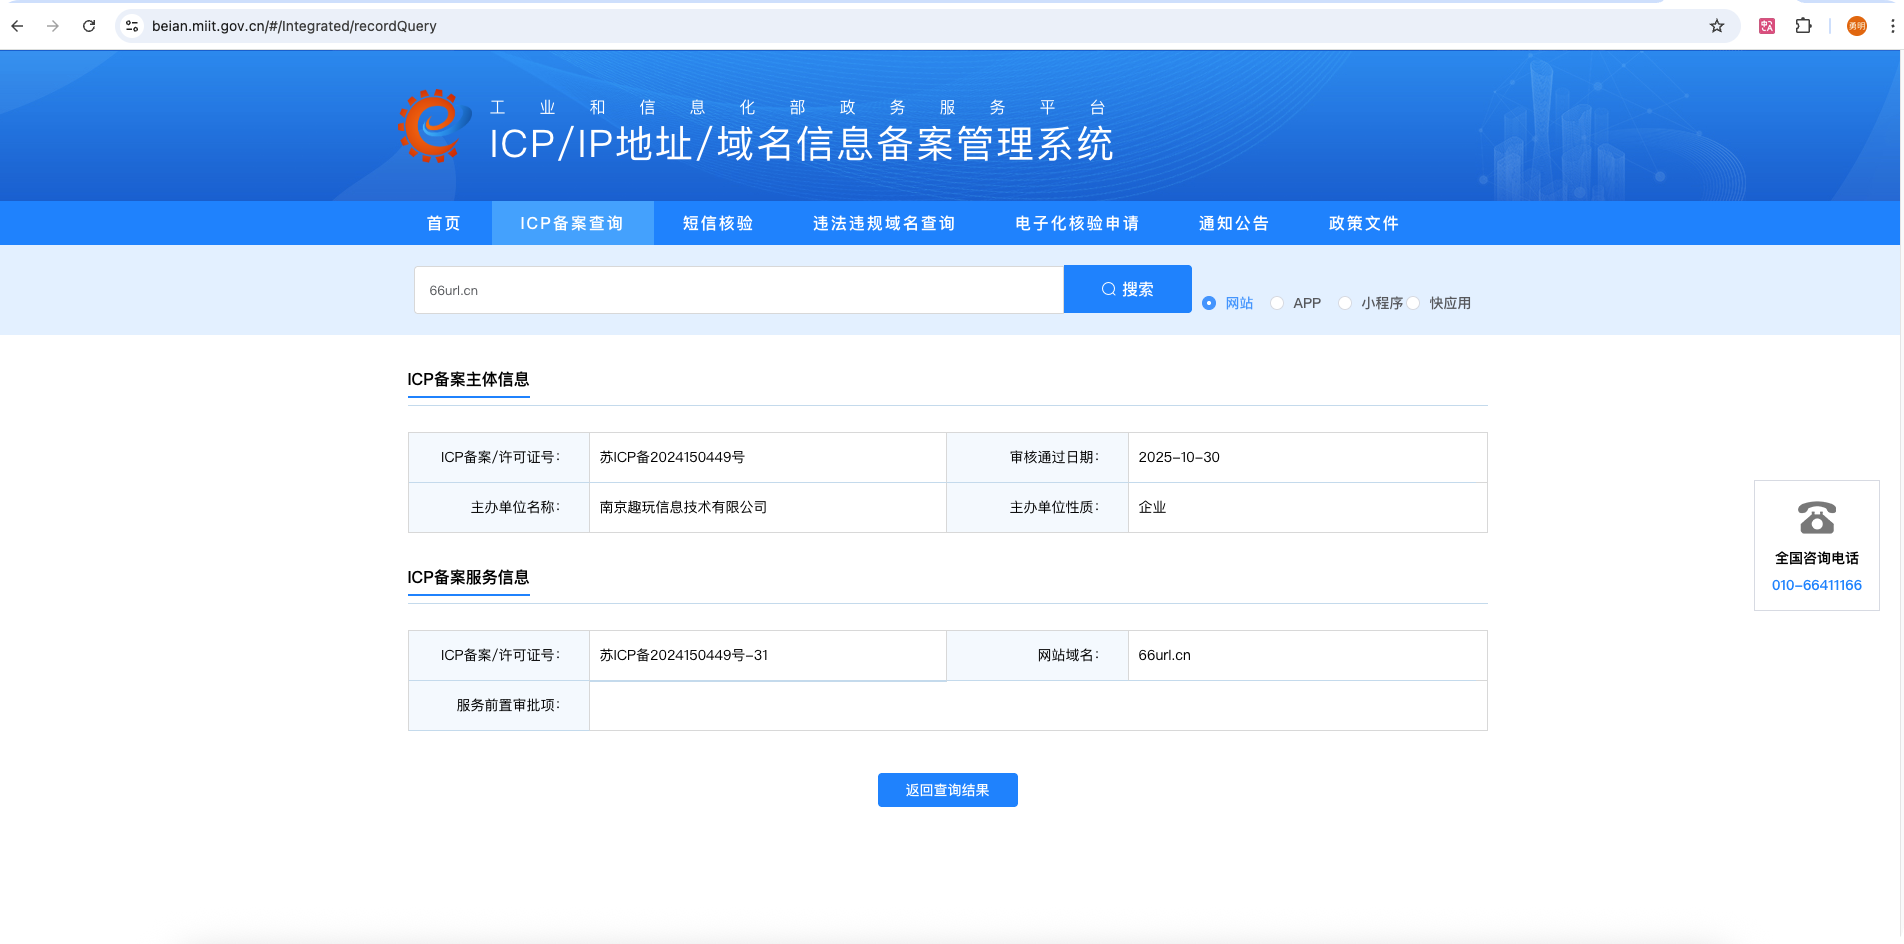This screenshot has width=1904, height=944.
Task: Open the Chrome three-dot menu
Action: [x=1892, y=26]
